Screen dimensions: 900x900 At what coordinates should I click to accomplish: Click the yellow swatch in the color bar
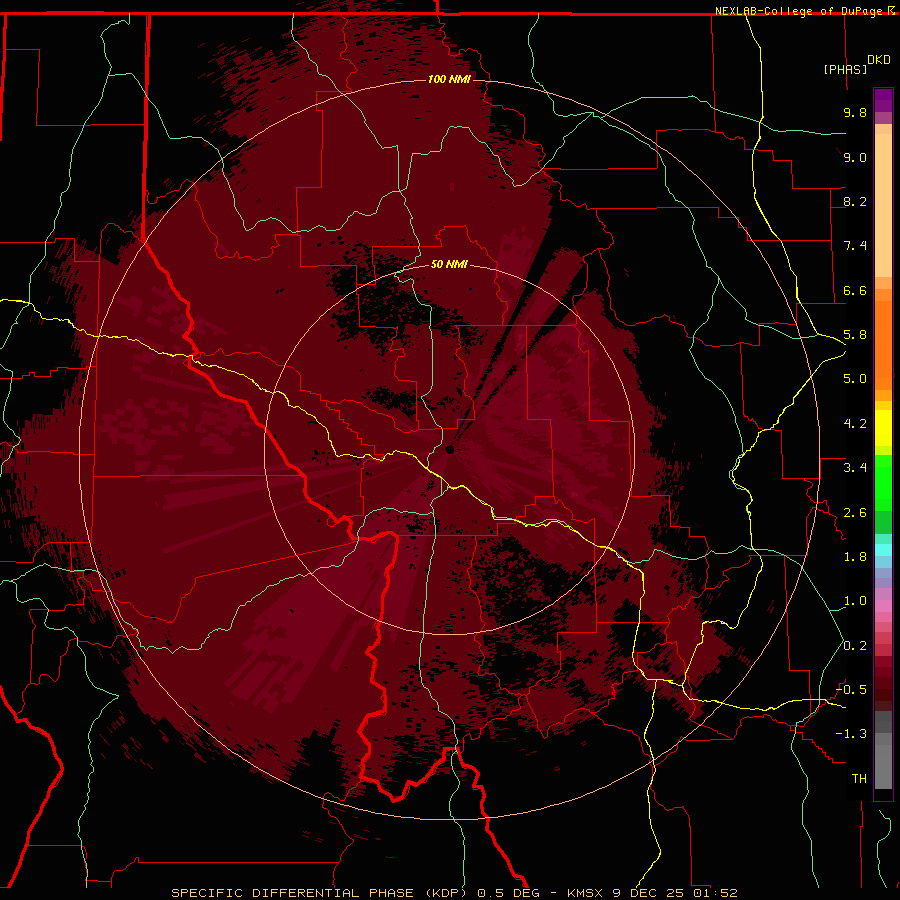883,428
